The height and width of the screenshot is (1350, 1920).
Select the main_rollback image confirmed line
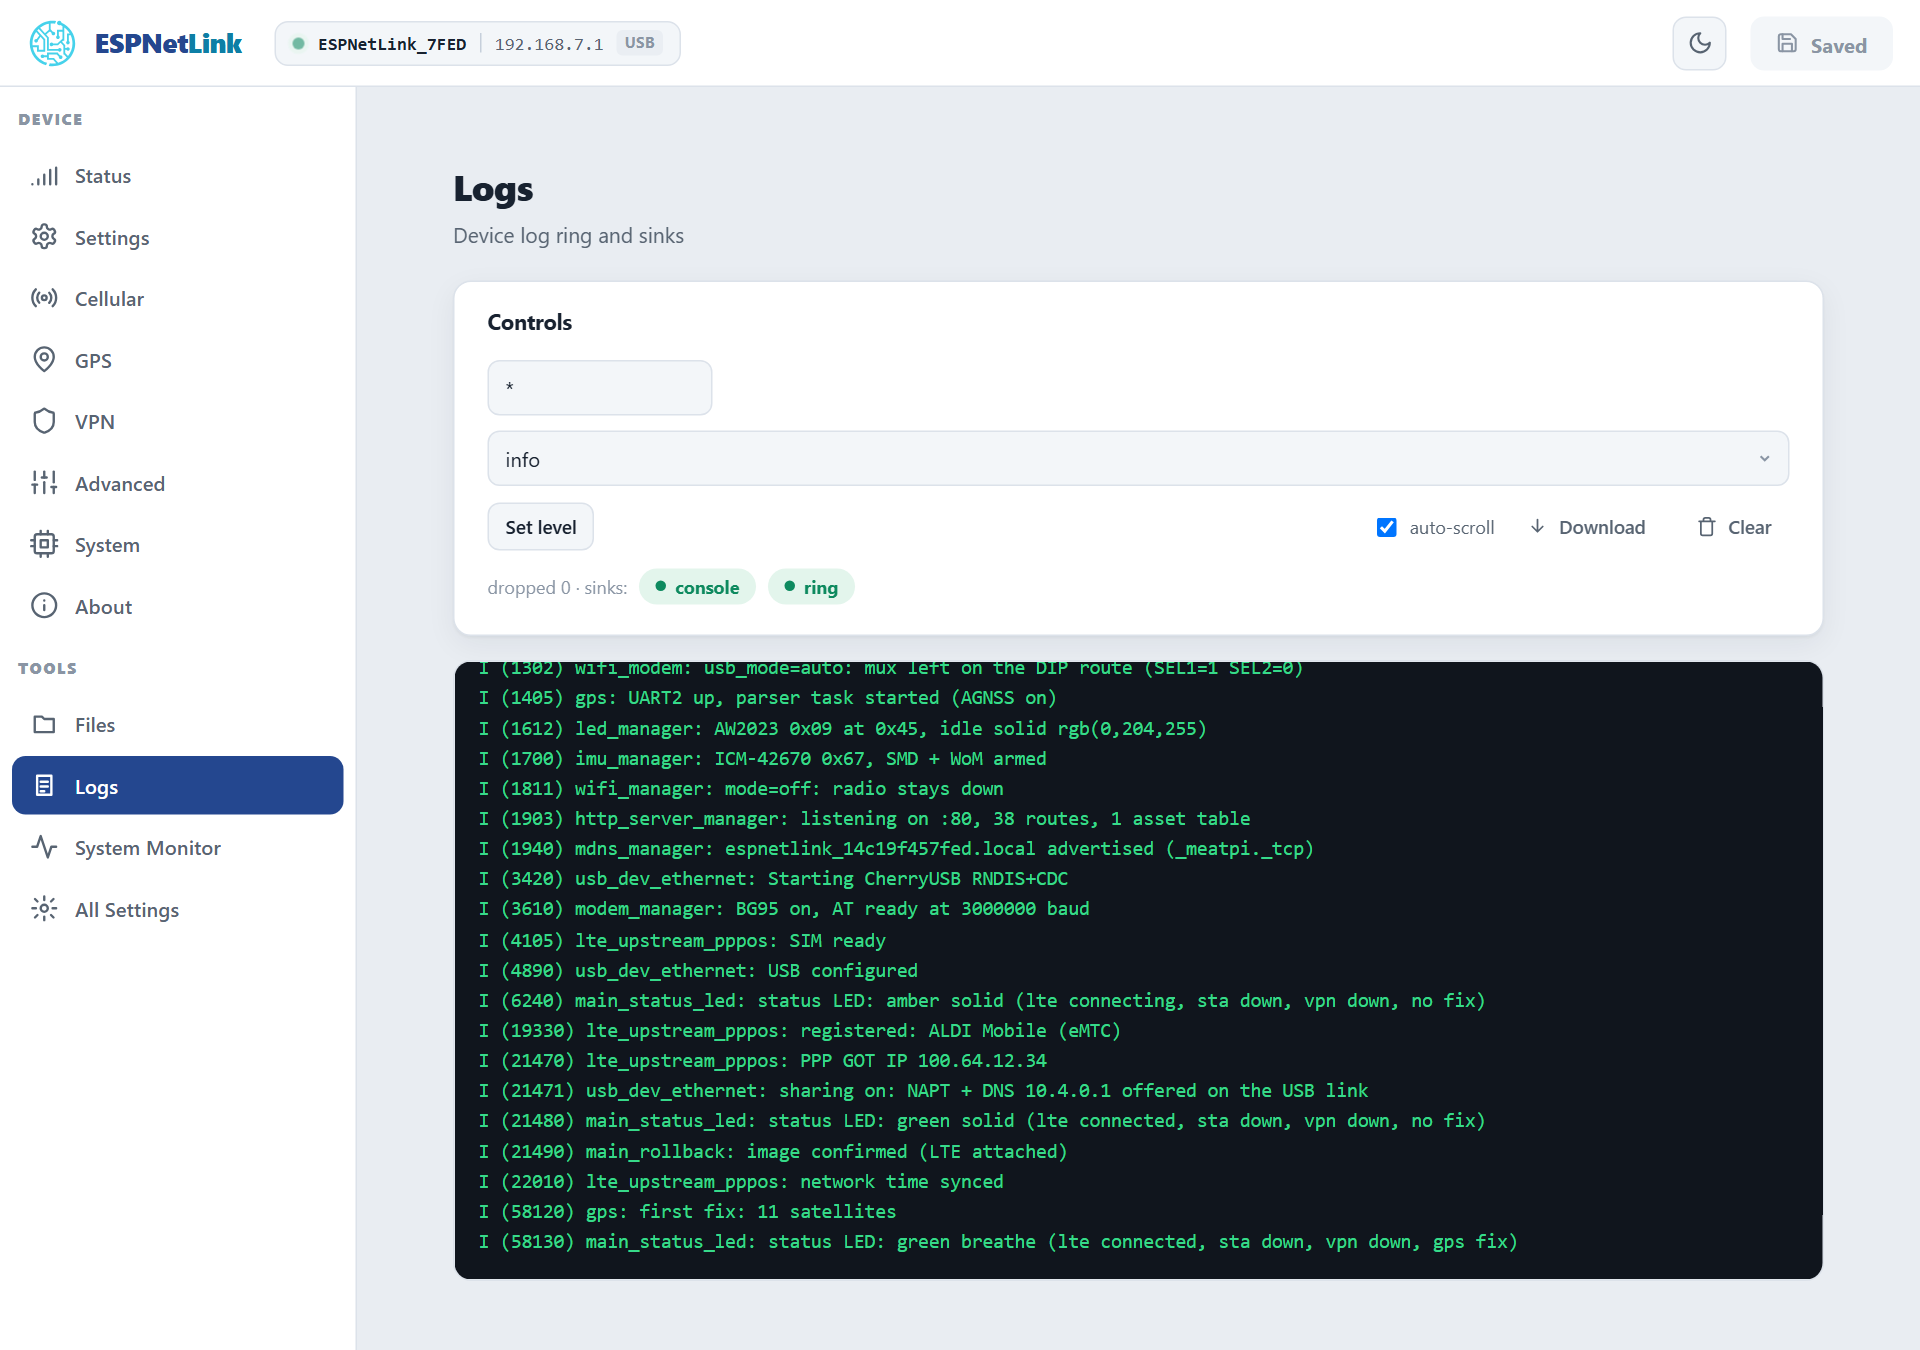point(773,1151)
